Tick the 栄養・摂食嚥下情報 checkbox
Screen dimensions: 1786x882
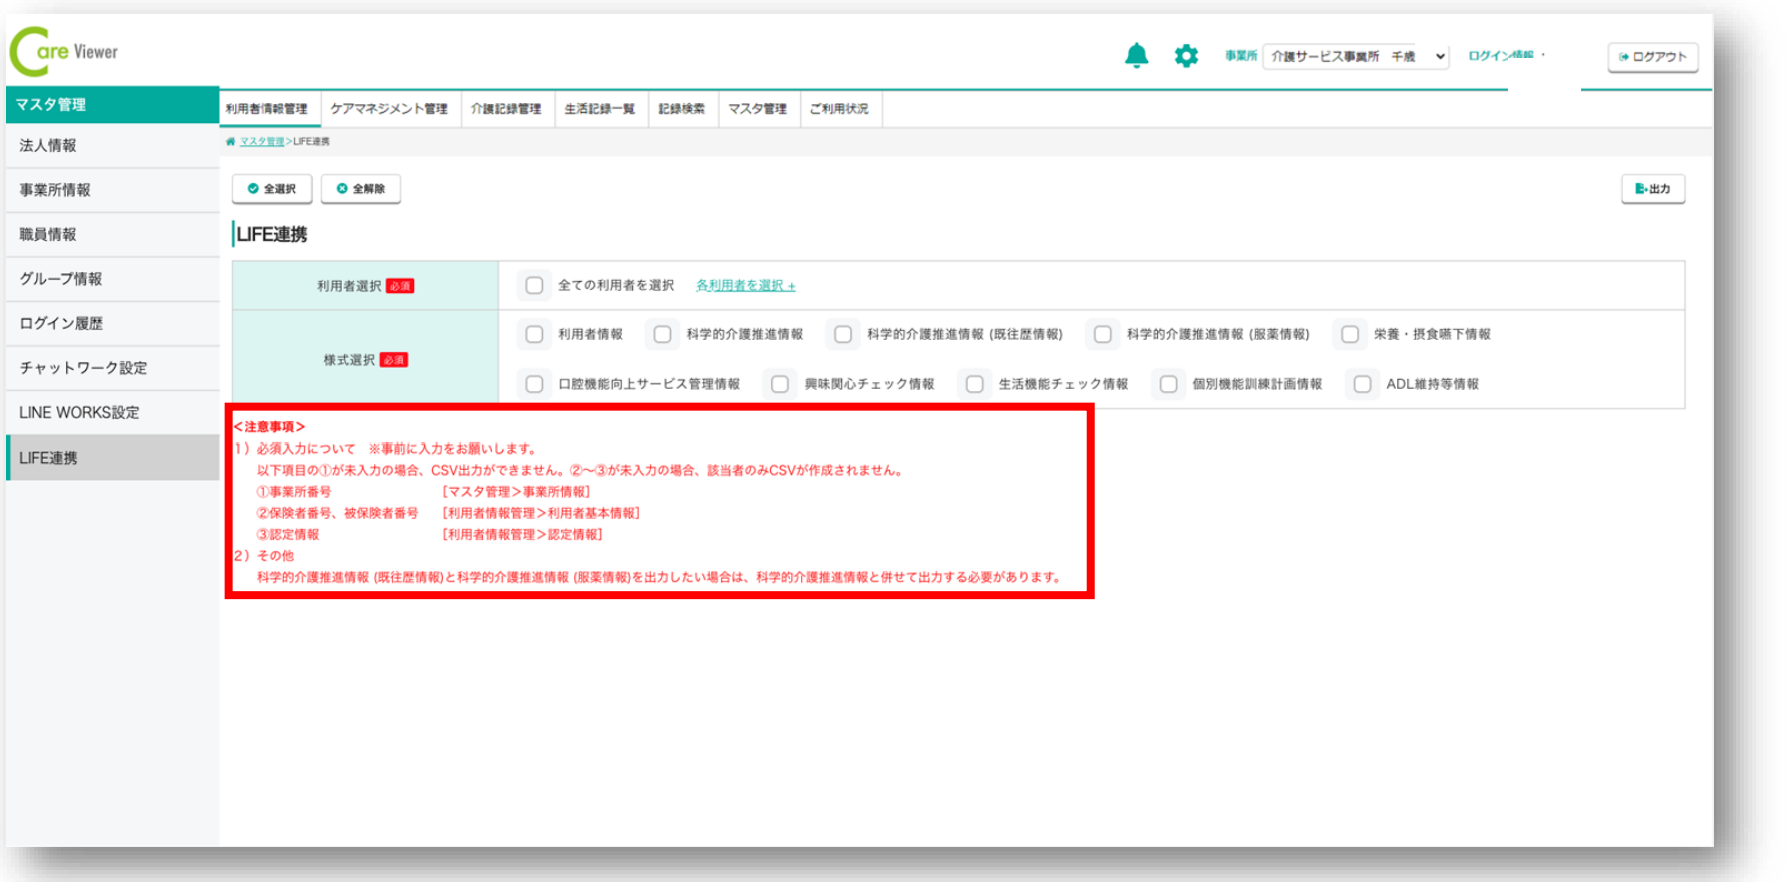(1350, 335)
